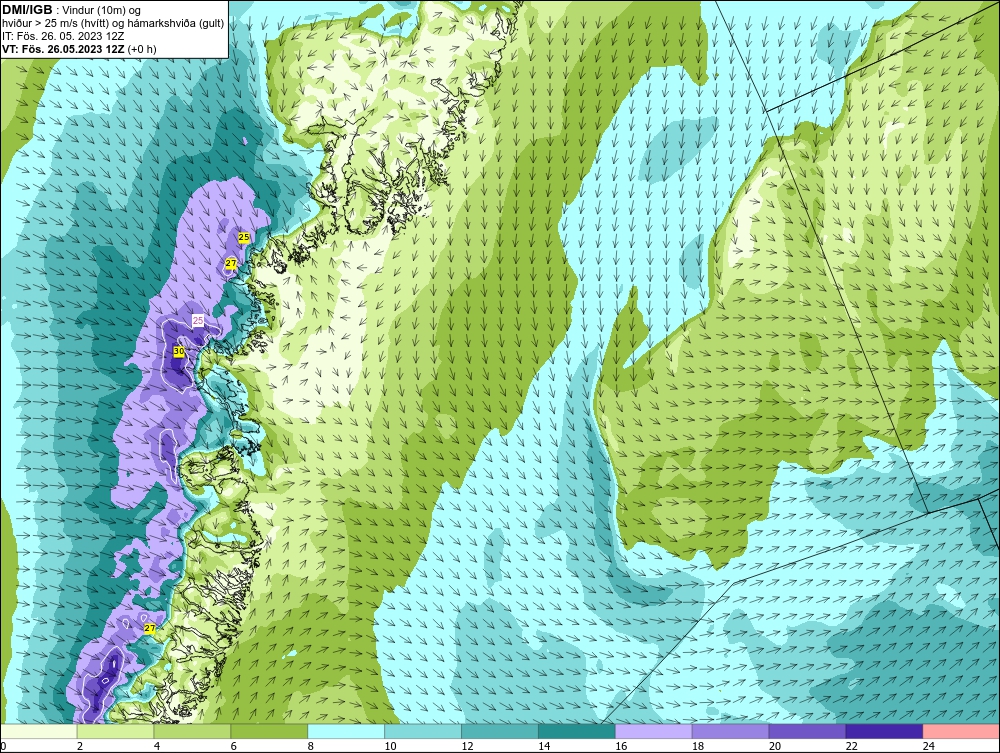Choose the 10–12 m/s turquoise legend swatch
1000x753 pixels.
pos(423,731)
